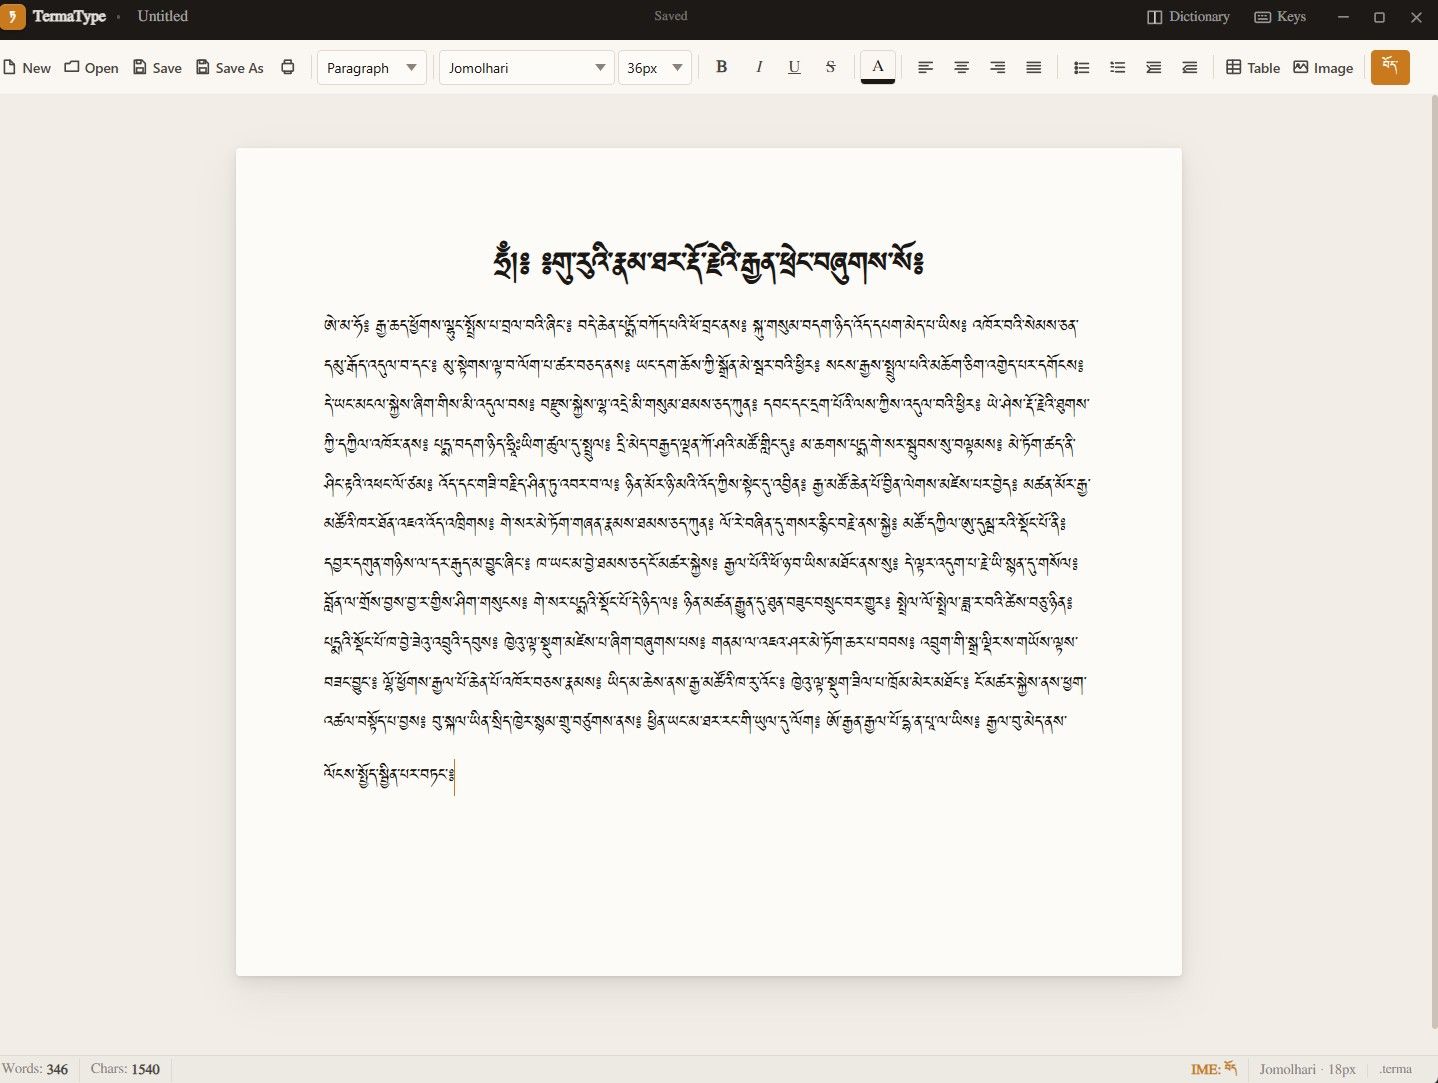The height and width of the screenshot is (1083, 1438).
Task: Click the print icon
Action: coord(288,67)
